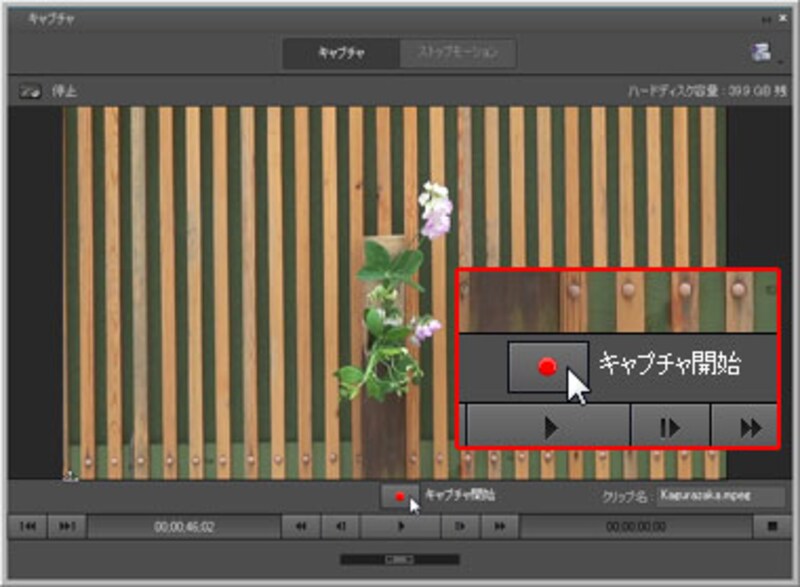This screenshot has height=587, width=800.
Task: Fast forward the tape
Action: (500, 526)
